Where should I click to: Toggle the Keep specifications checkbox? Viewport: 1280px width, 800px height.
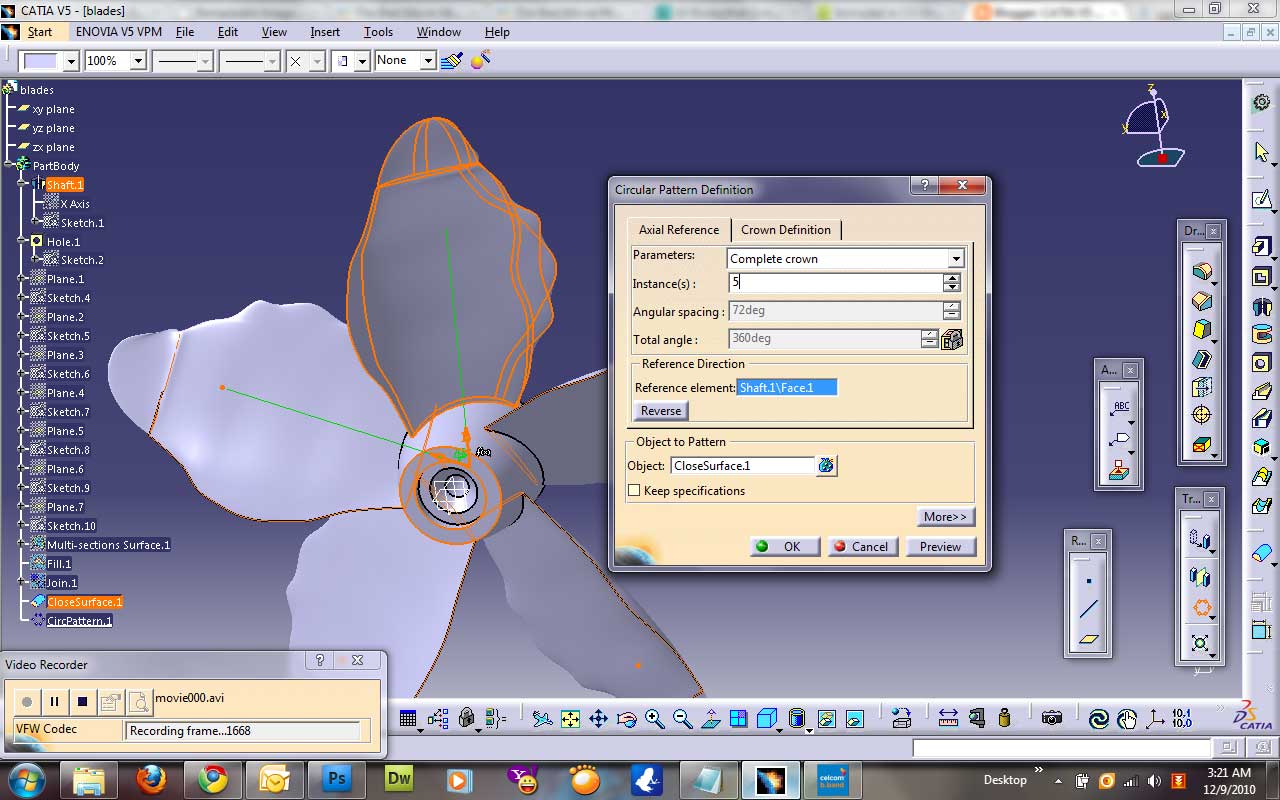pyautogui.click(x=634, y=491)
